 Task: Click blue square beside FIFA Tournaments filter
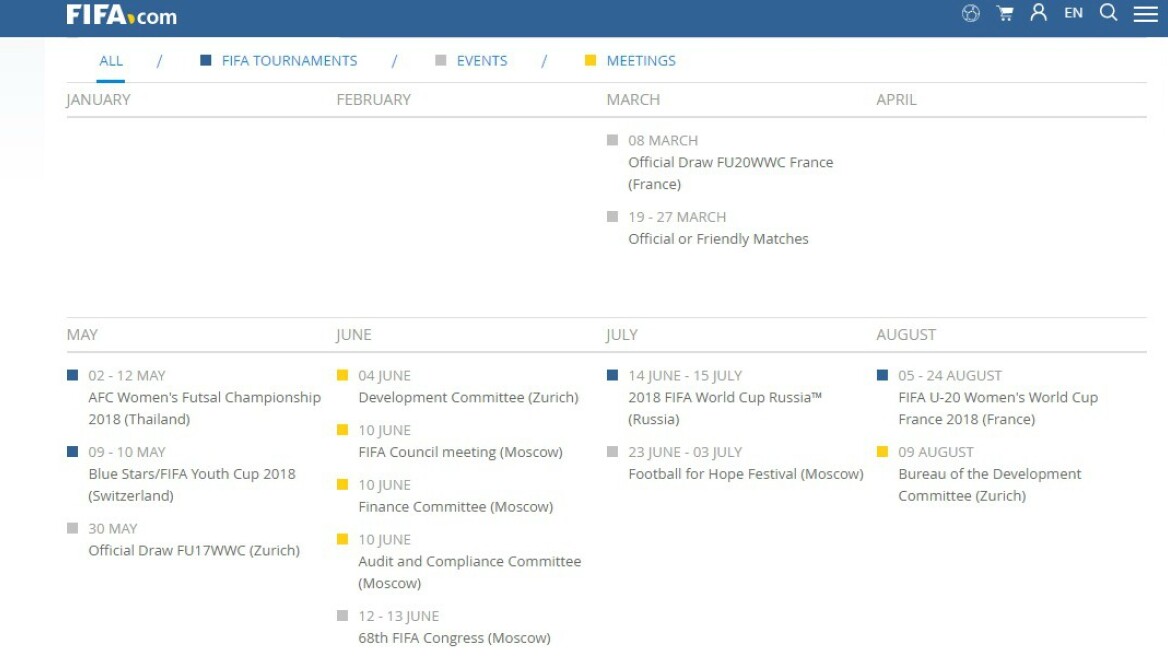pyautogui.click(x=206, y=61)
